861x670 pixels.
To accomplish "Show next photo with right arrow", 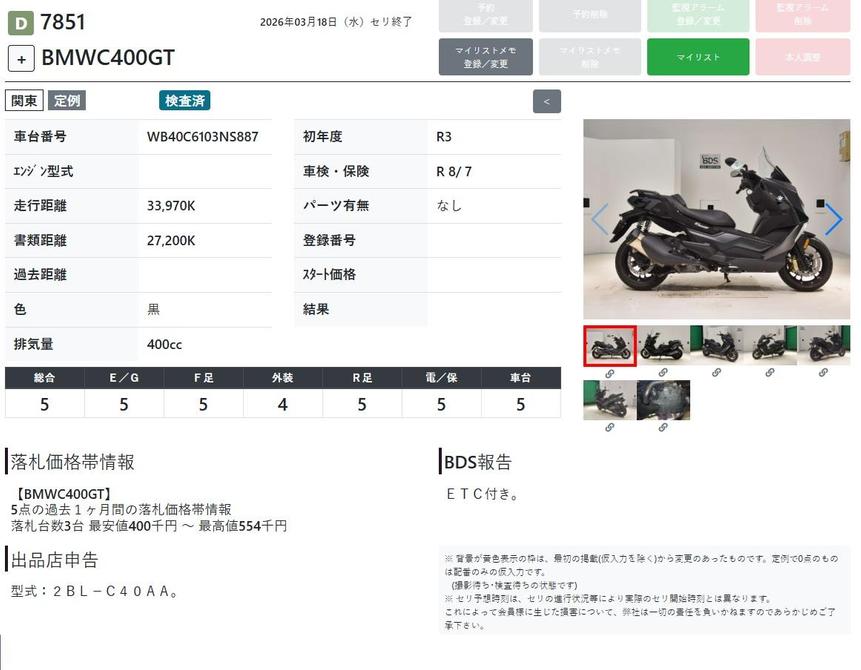I will pyautogui.click(x=832, y=219).
